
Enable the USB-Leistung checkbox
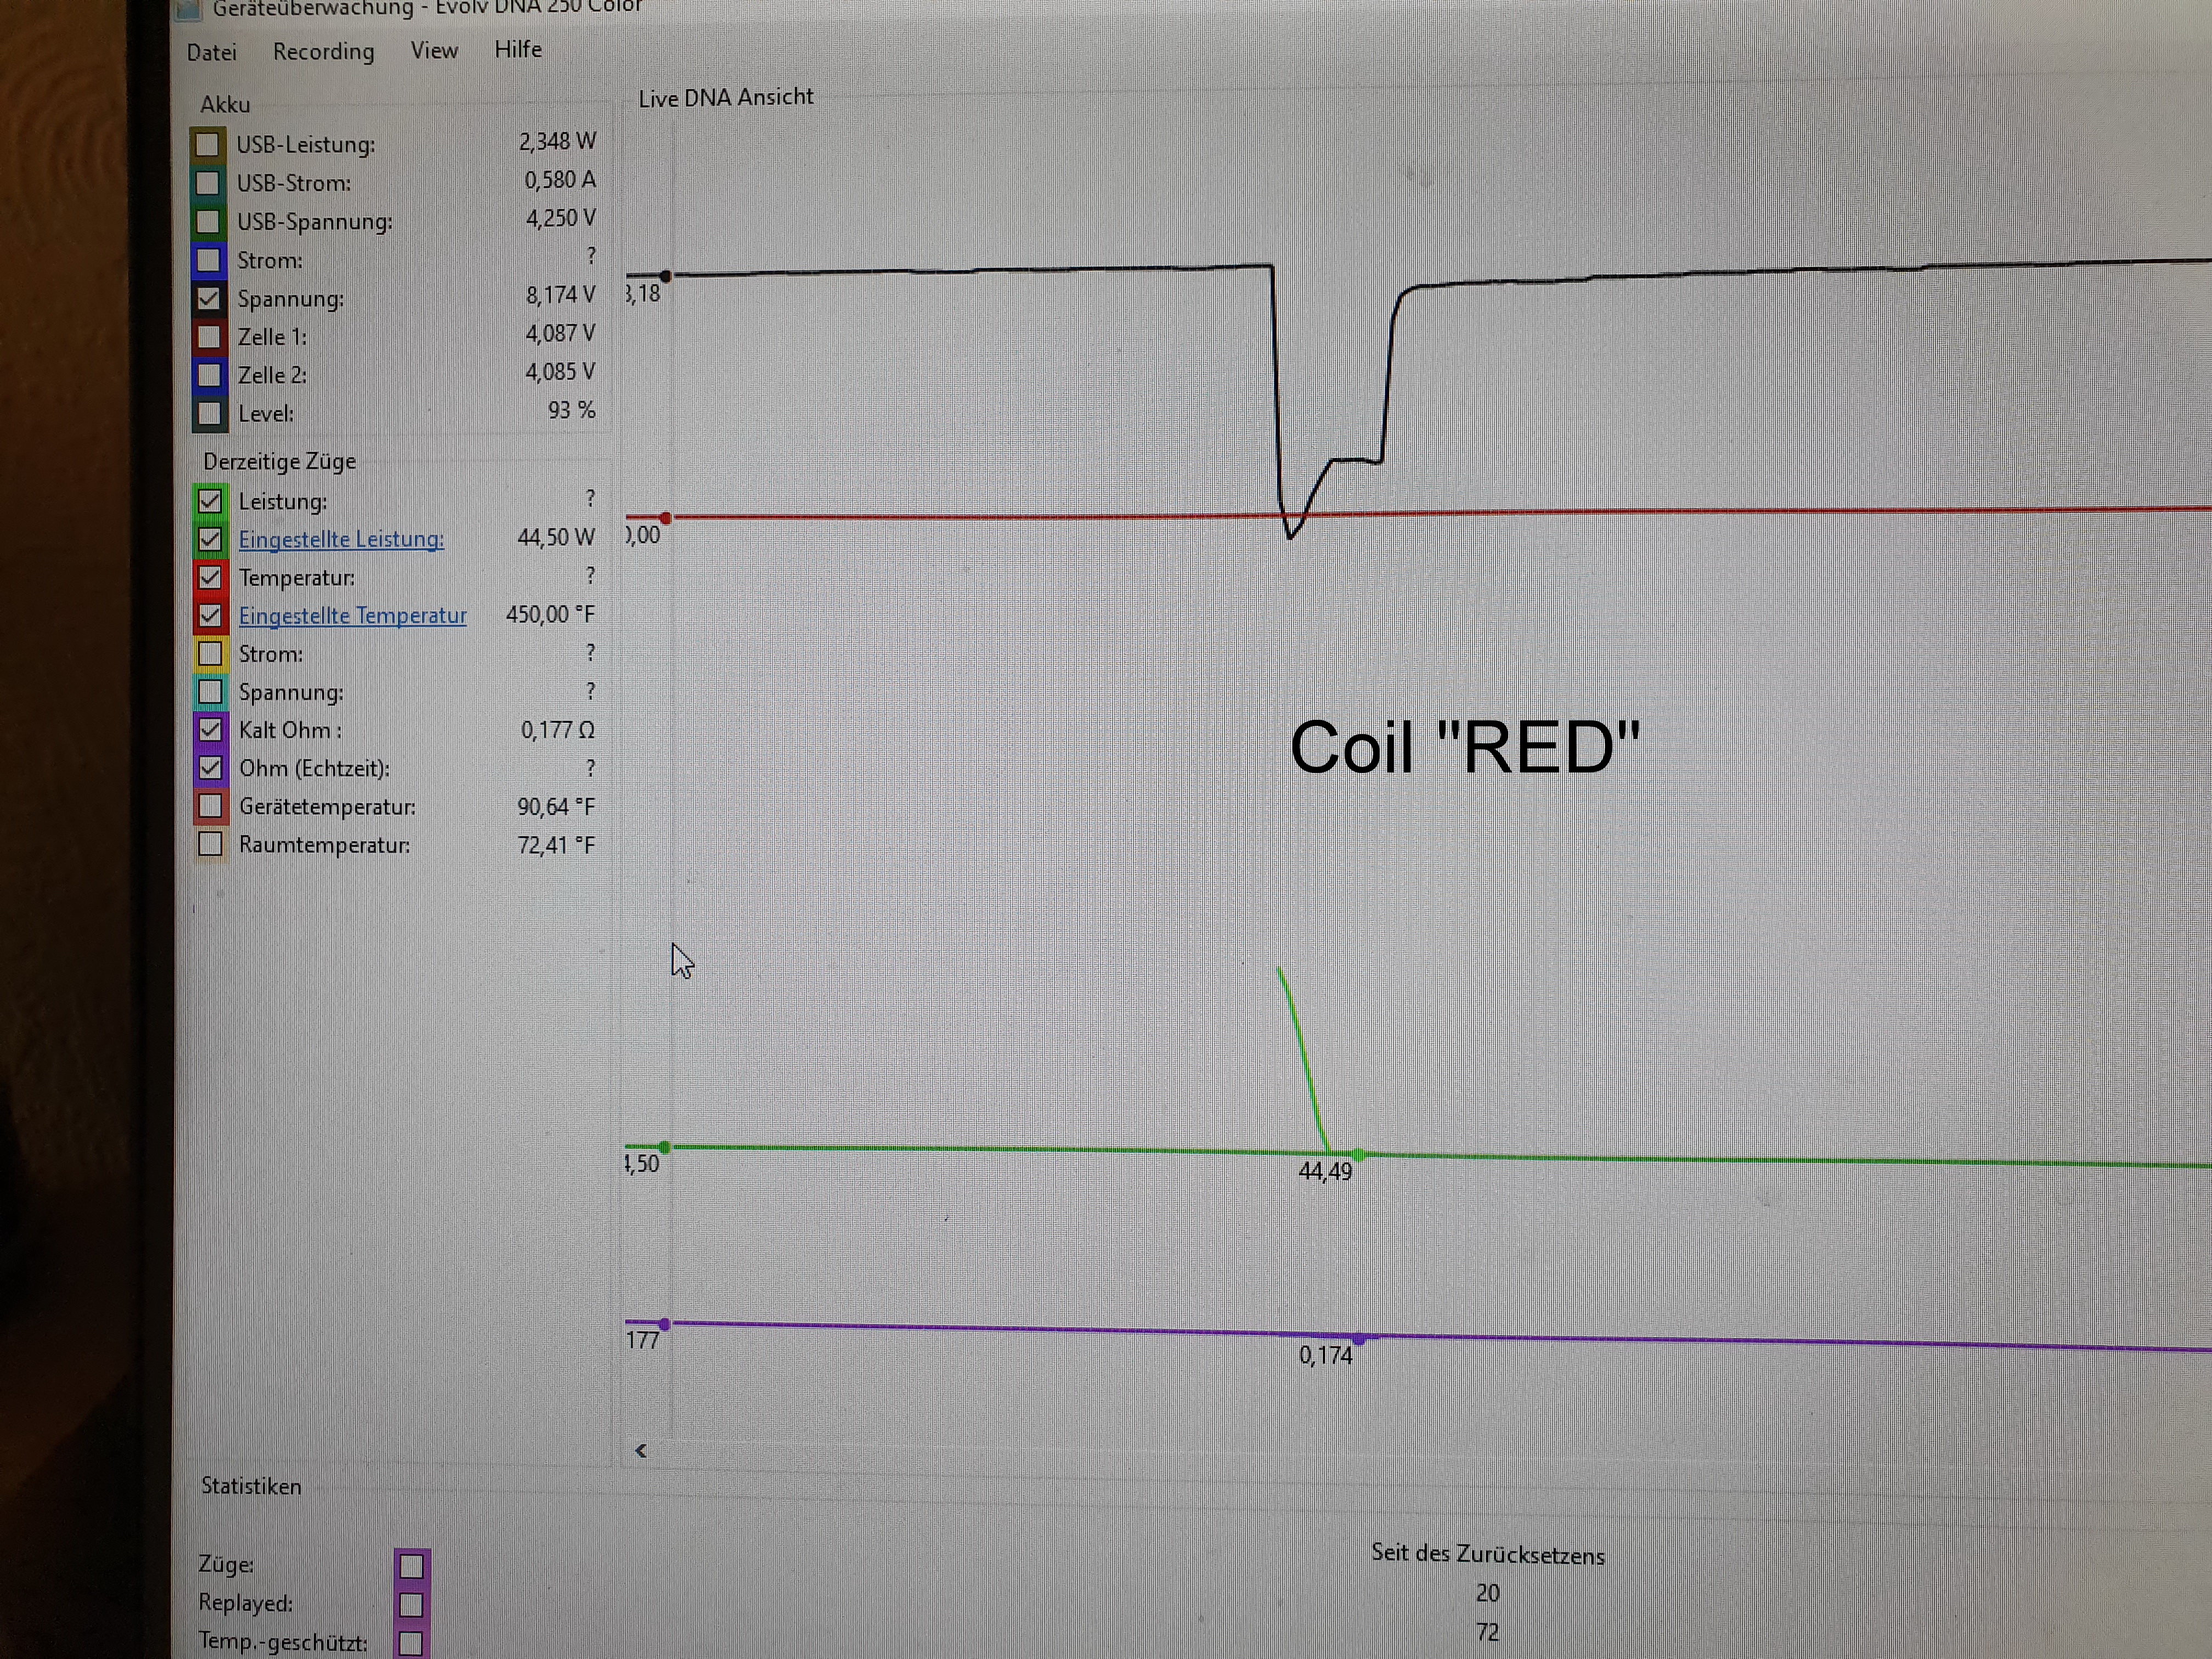[208, 145]
